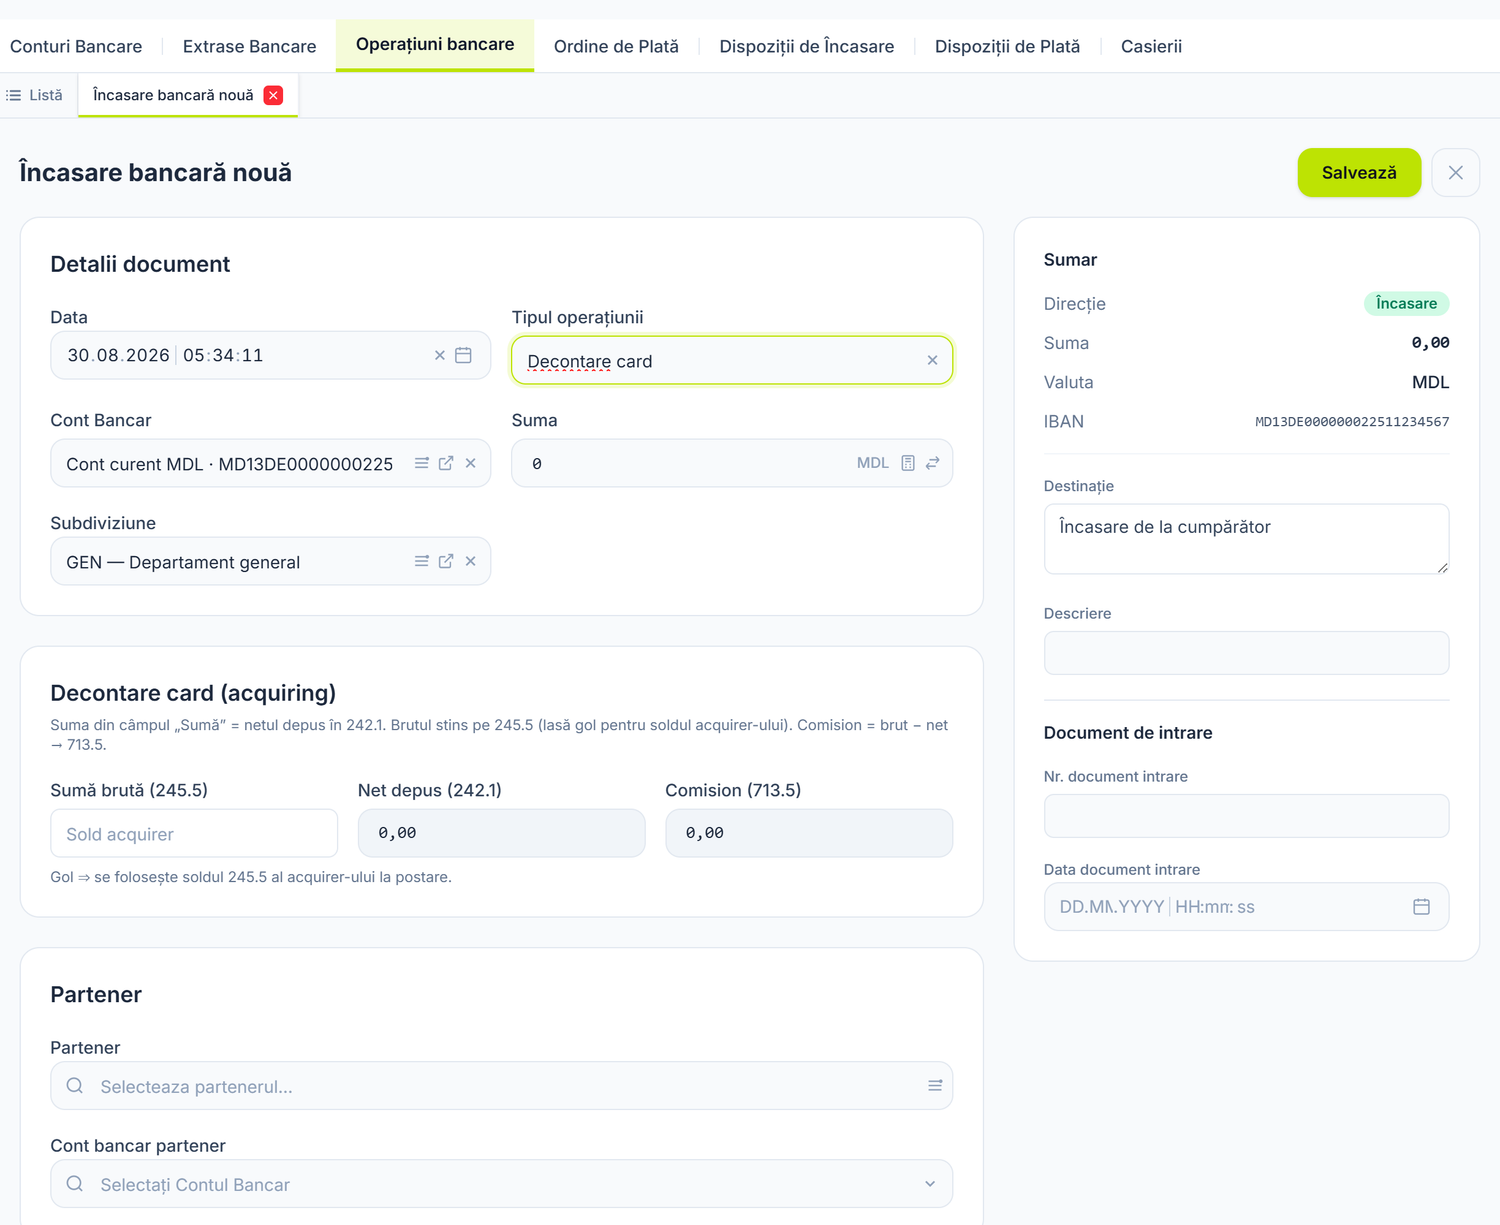Image resolution: width=1500 pixels, height=1225 pixels.
Task: Open list picker for Subdiviziune
Action: [422, 561]
